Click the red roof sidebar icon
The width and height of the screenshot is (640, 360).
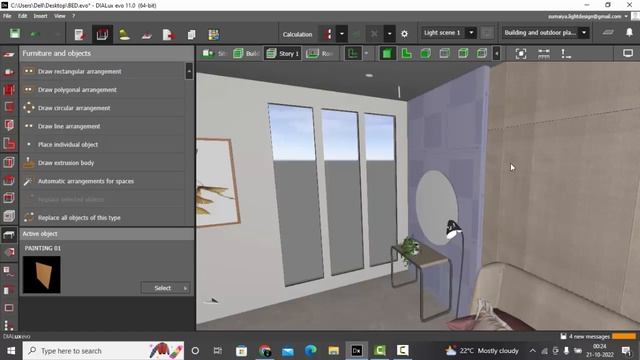[x=9, y=180]
